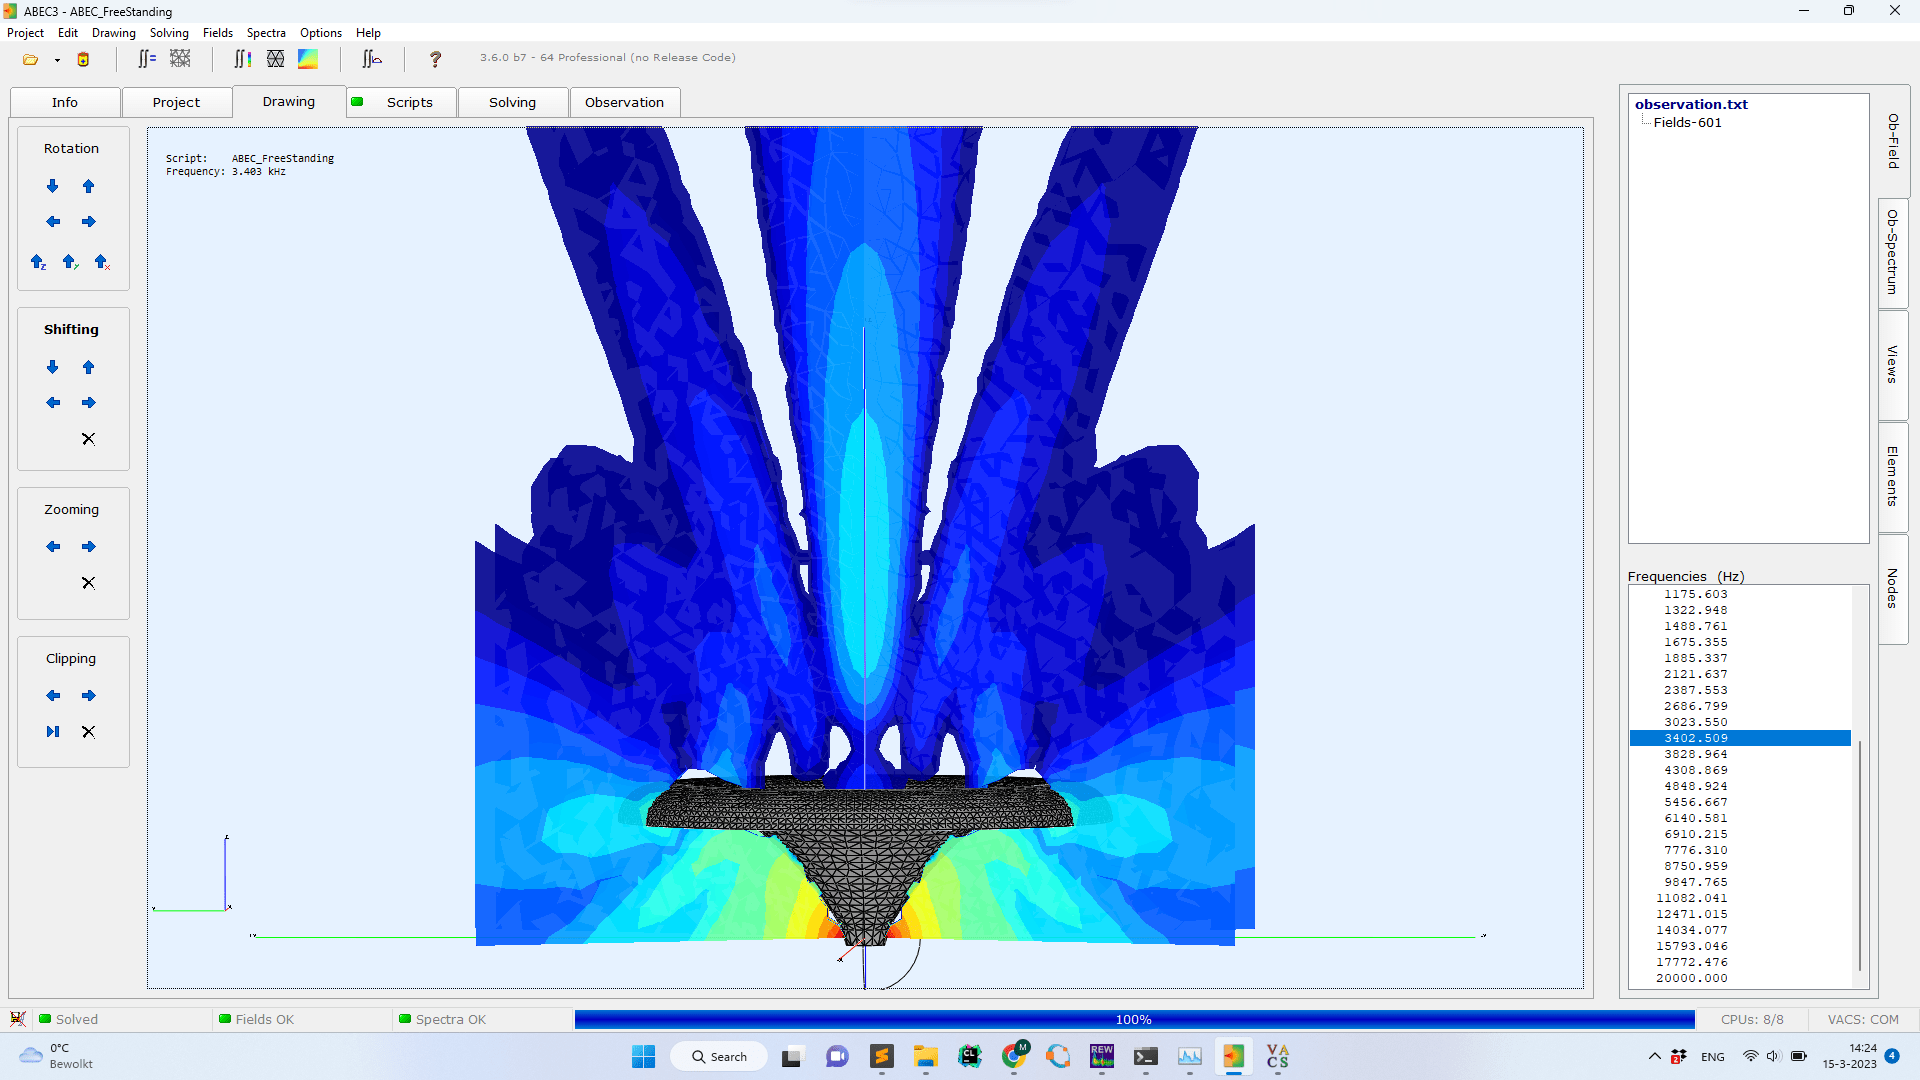Click the rainbow color field icon
The width and height of the screenshot is (1920, 1080).
coord(308,59)
